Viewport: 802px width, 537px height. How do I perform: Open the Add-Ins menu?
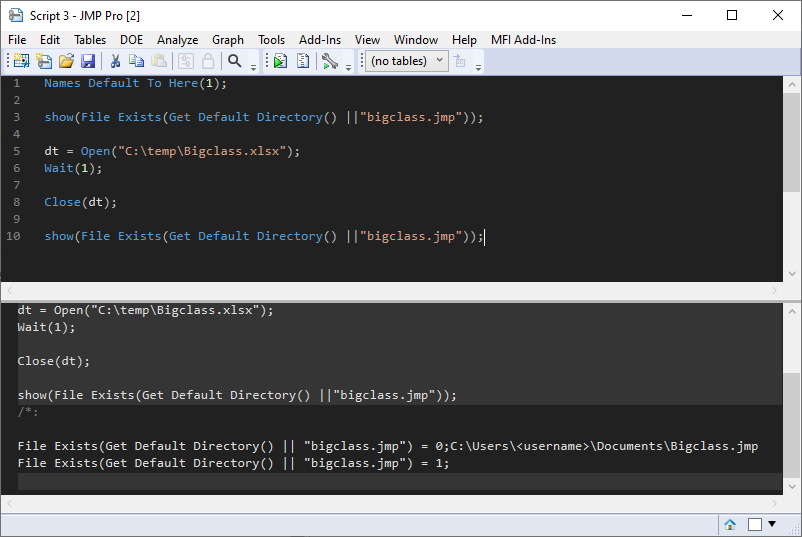pos(320,40)
